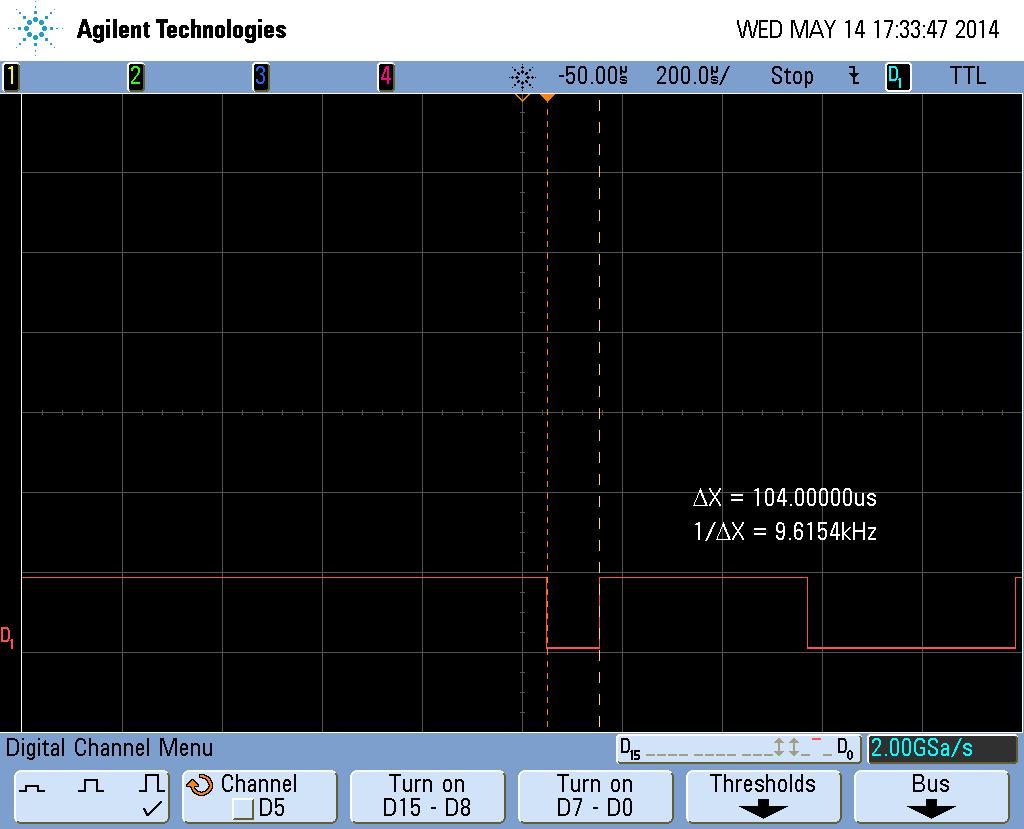The image size is (1024, 829).
Task: Click the D1 trigger source icon
Action: point(897,77)
